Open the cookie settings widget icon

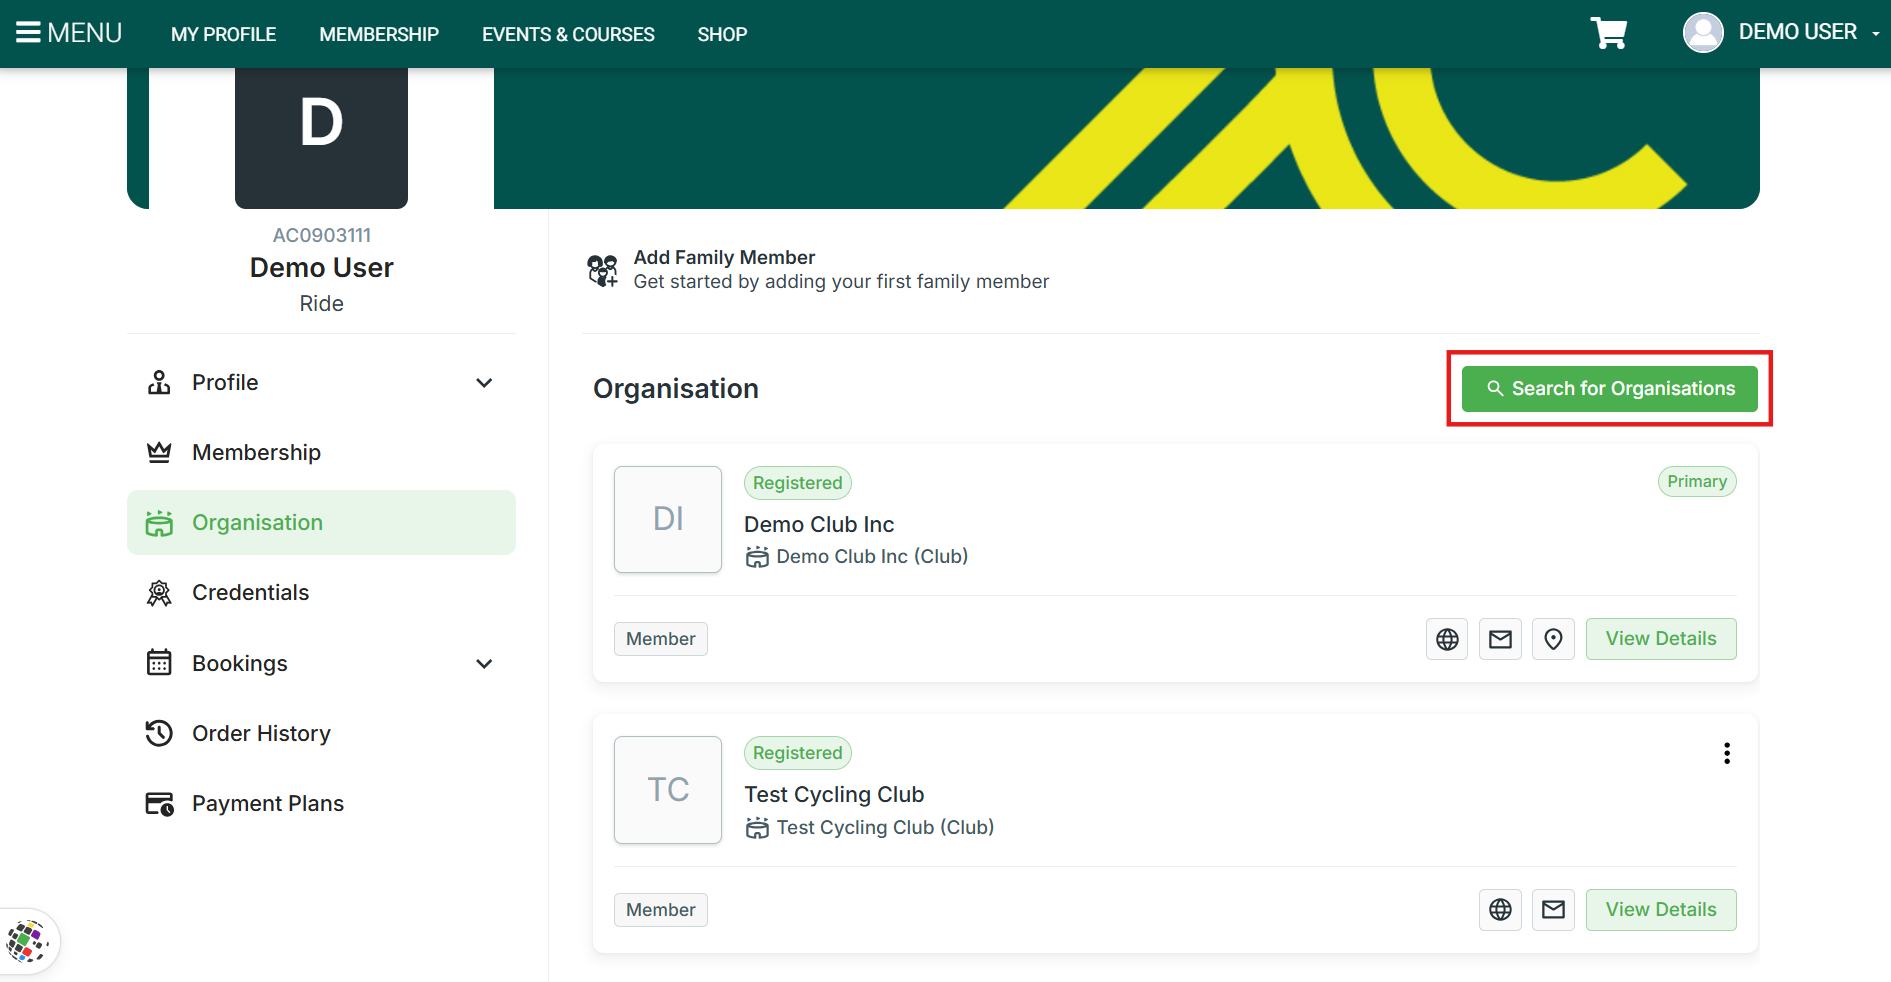coord(27,941)
